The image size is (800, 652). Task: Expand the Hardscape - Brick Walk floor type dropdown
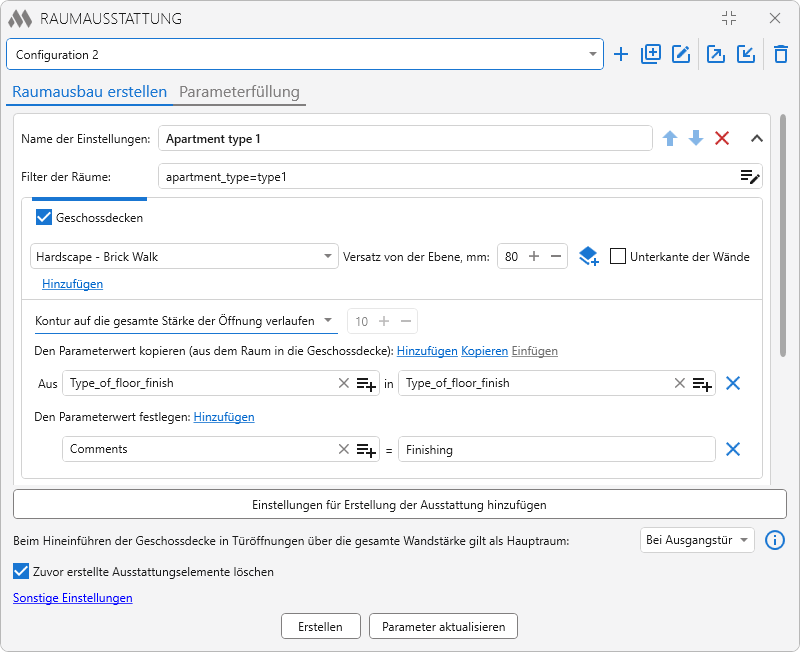184,256
